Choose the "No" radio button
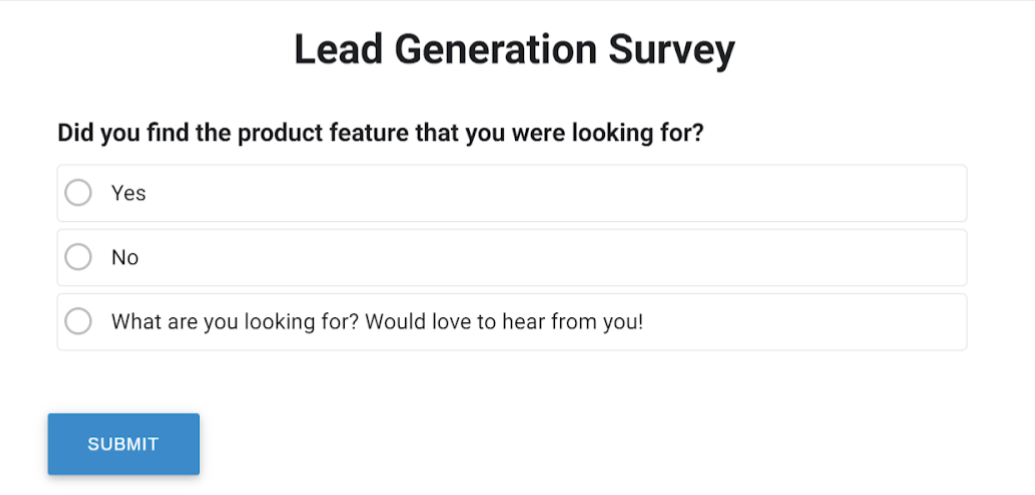This screenshot has height=495, width=1035. 78,257
